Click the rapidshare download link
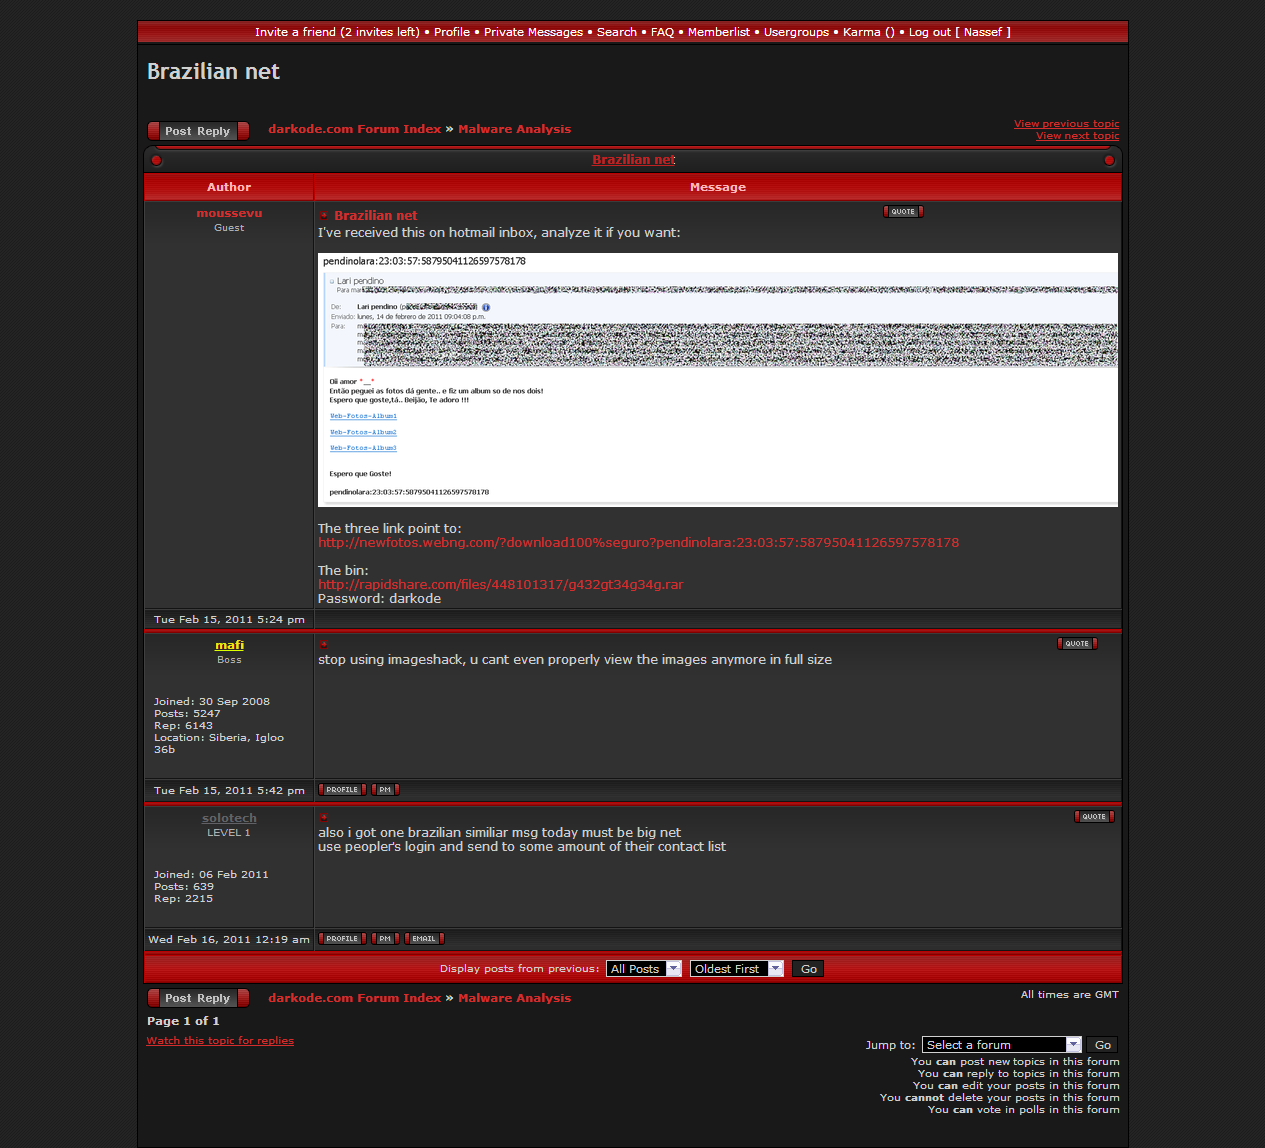The image size is (1265, 1148). tap(500, 585)
